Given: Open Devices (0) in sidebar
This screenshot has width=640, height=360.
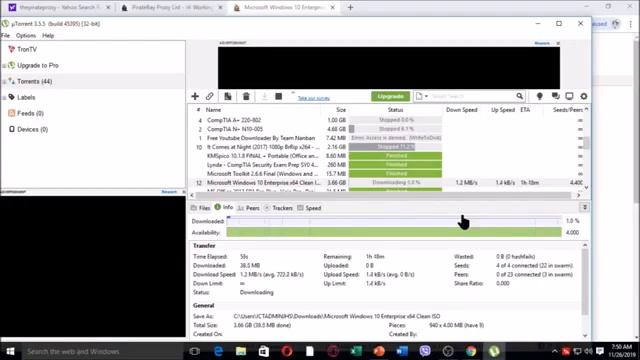Looking at the screenshot, I should [32, 129].
